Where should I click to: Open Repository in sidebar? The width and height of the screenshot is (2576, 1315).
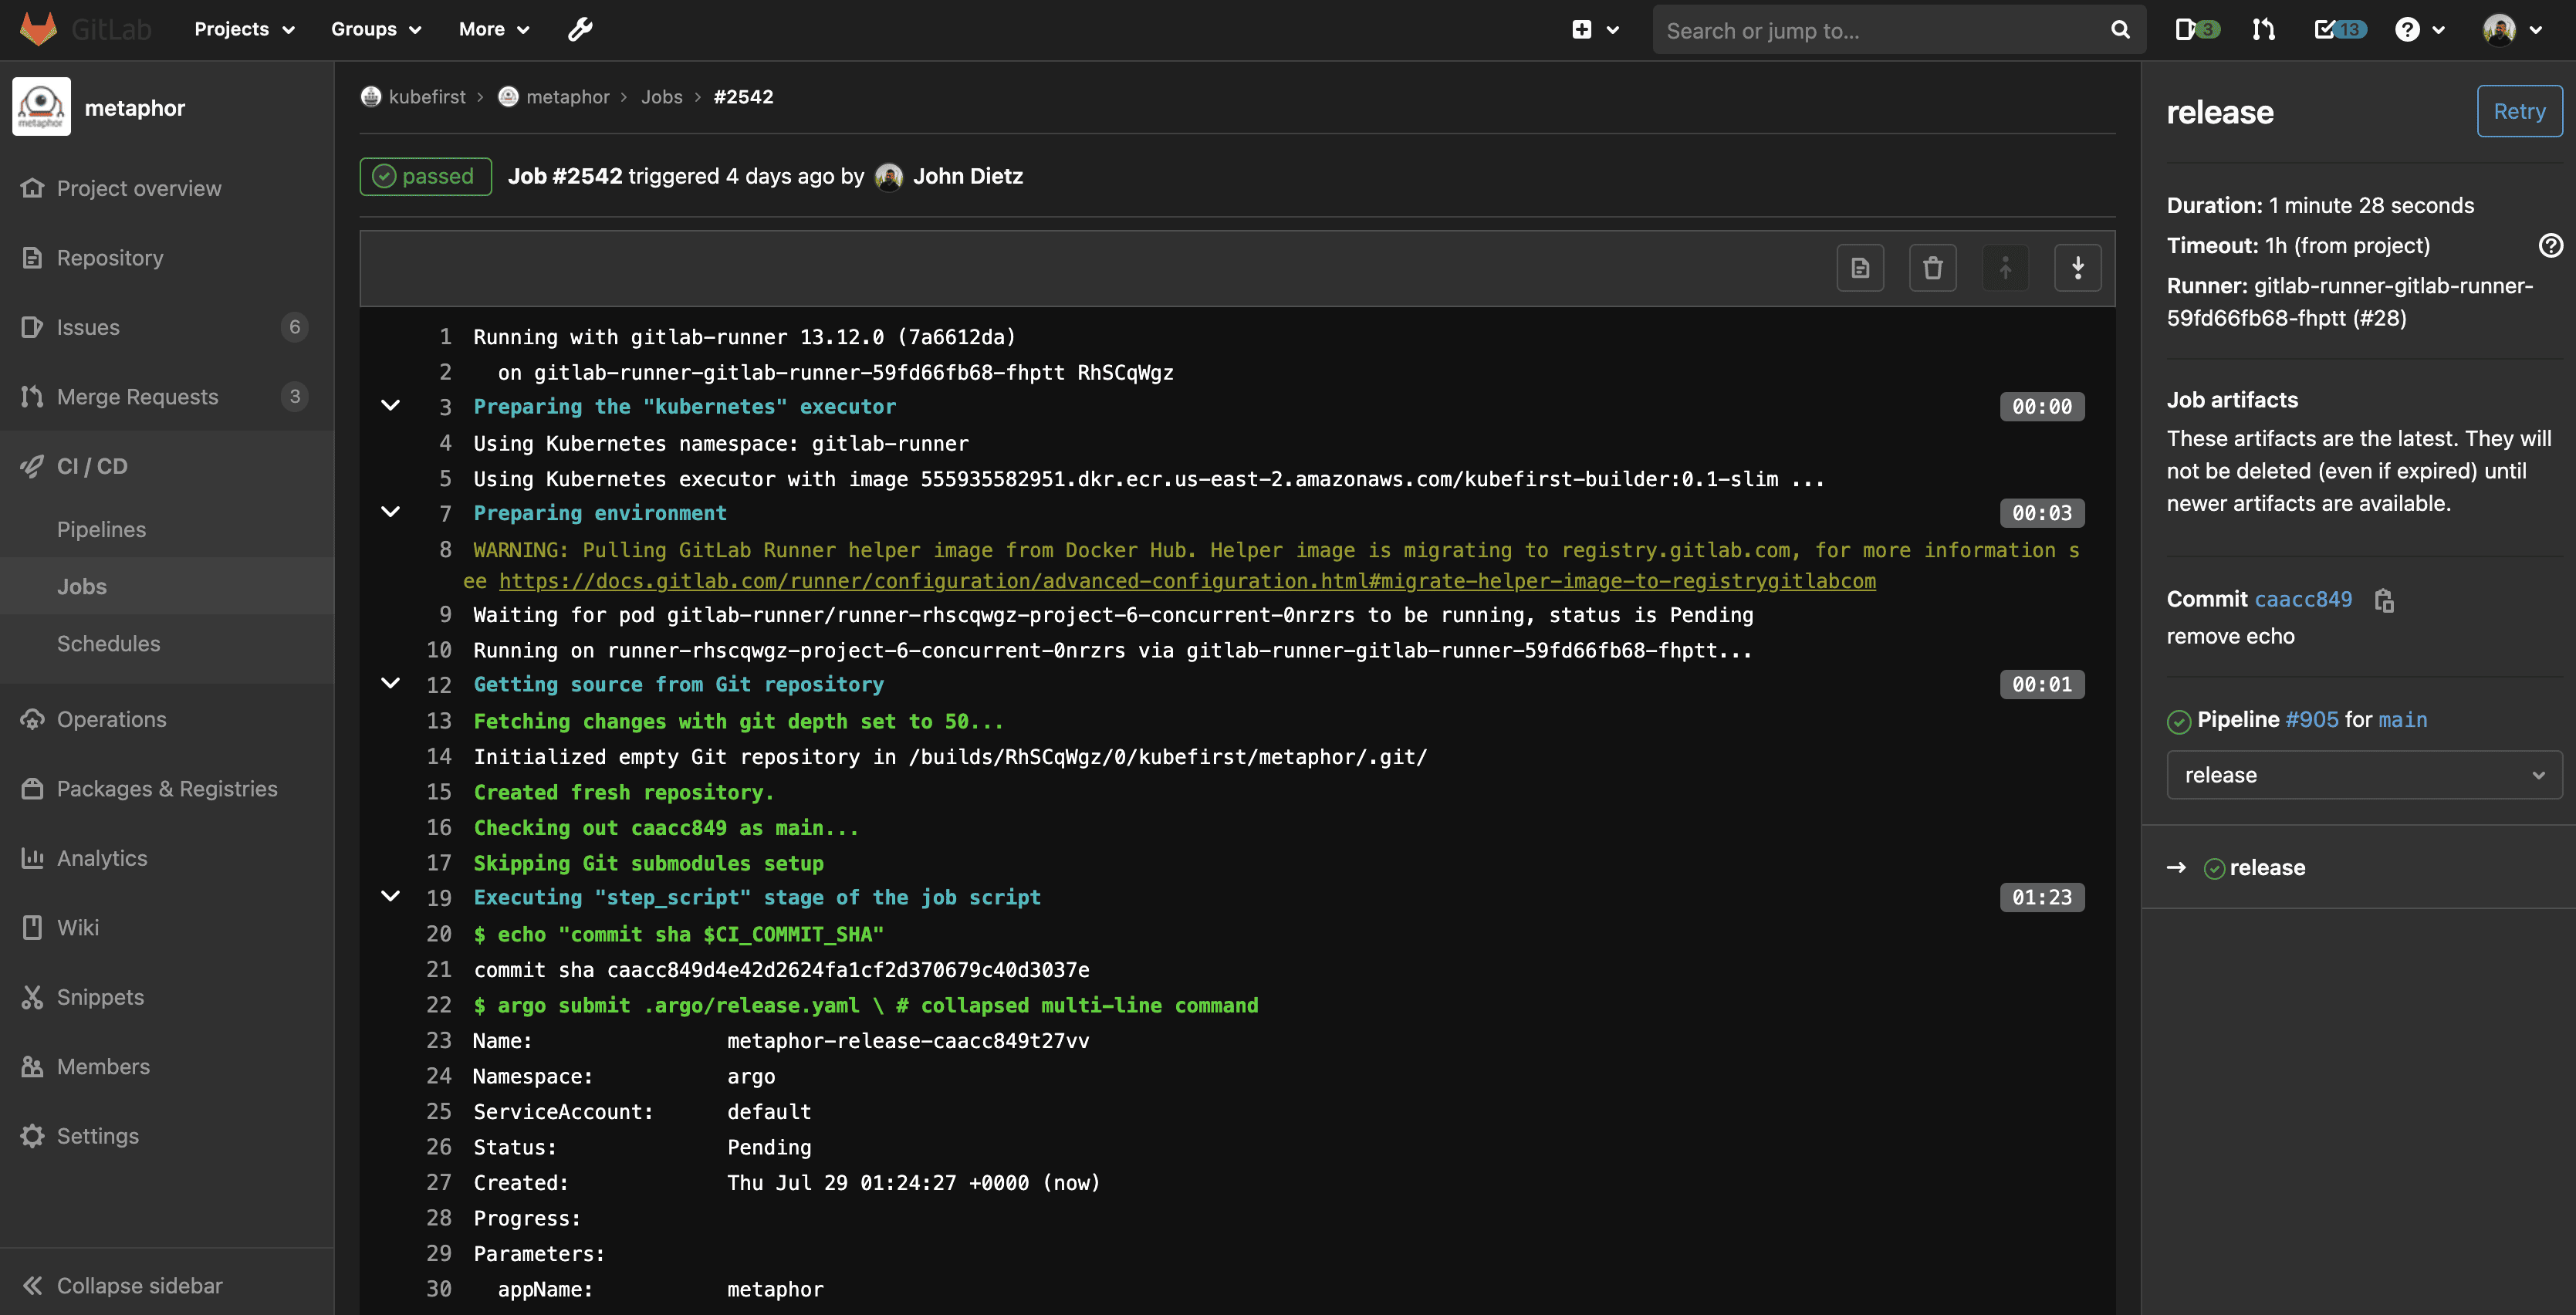pos(167,258)
